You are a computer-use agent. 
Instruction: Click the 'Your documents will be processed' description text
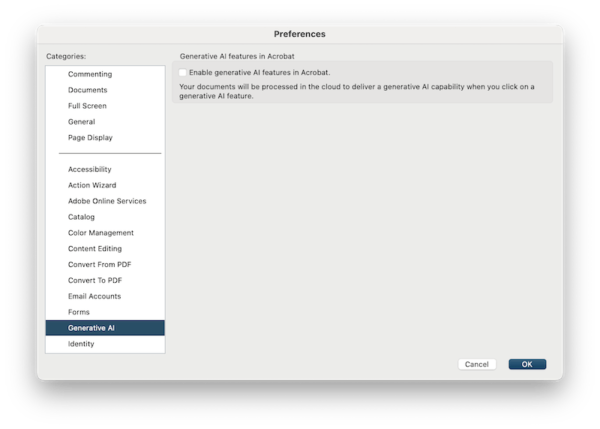tap(357, 91)
